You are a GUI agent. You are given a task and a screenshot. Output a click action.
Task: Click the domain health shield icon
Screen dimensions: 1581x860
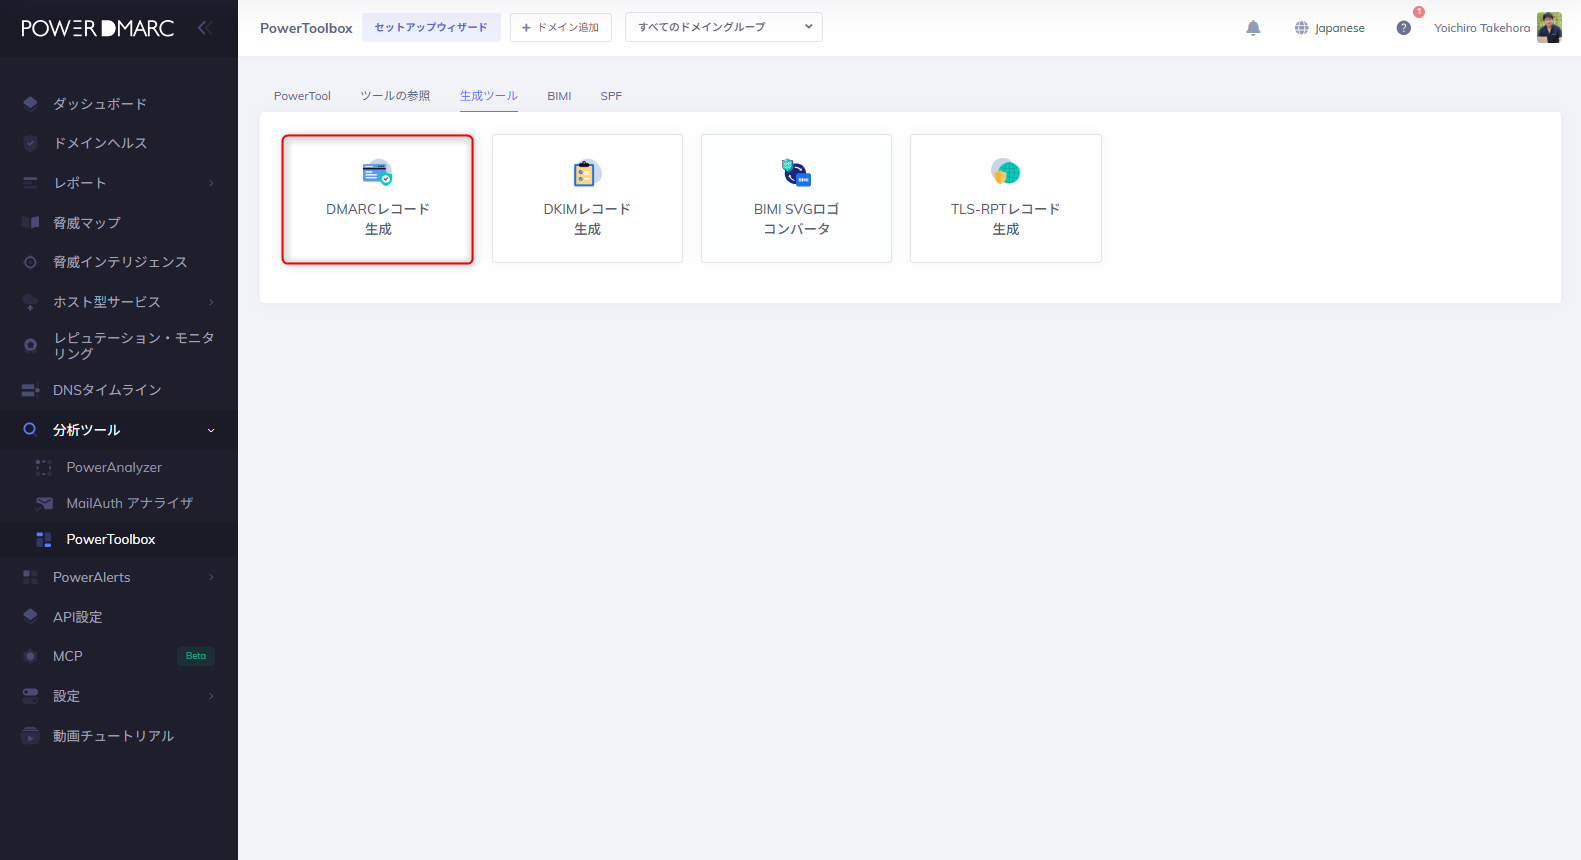point(30,143)
